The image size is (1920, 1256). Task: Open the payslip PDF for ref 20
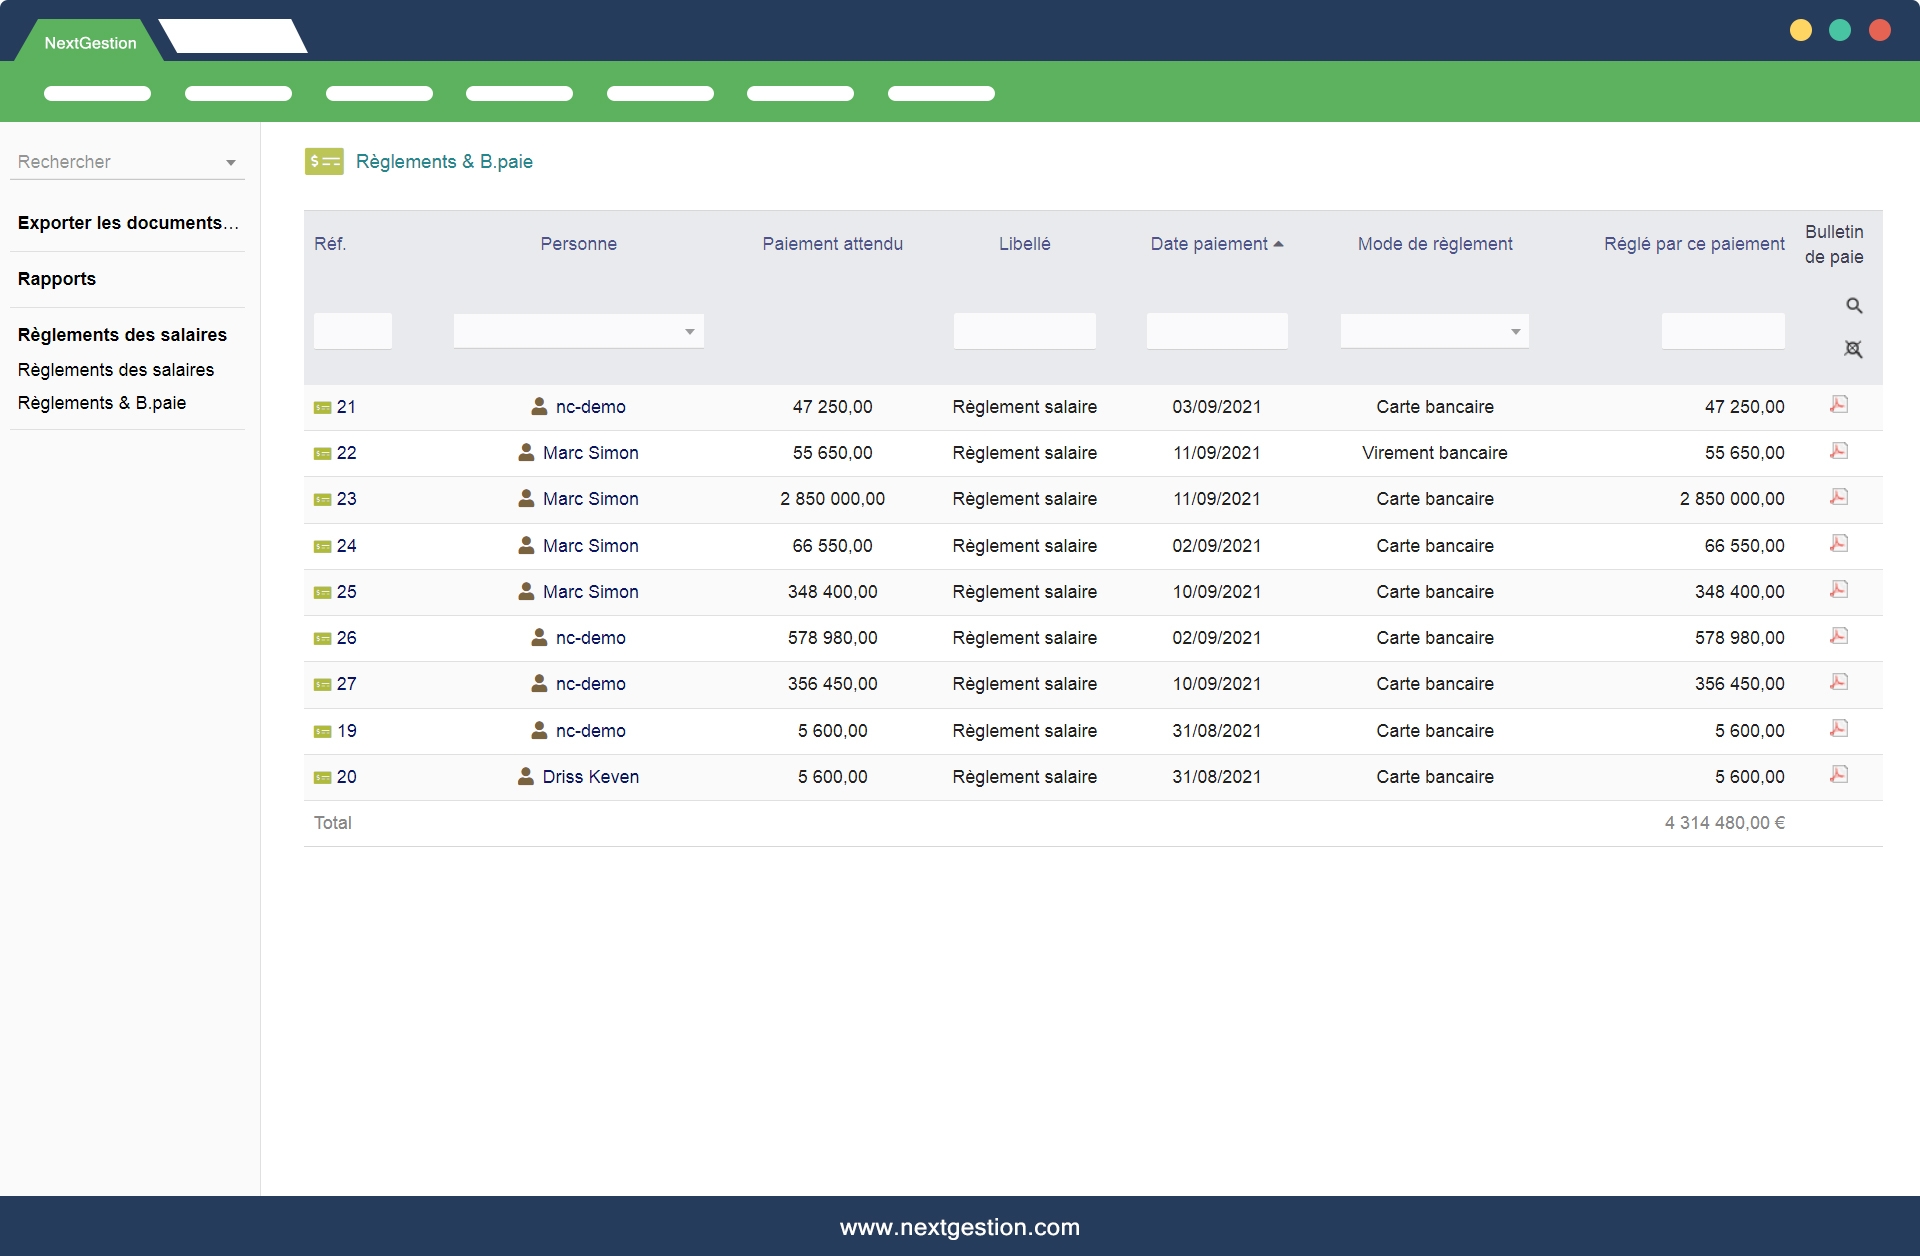point(1838,775)
